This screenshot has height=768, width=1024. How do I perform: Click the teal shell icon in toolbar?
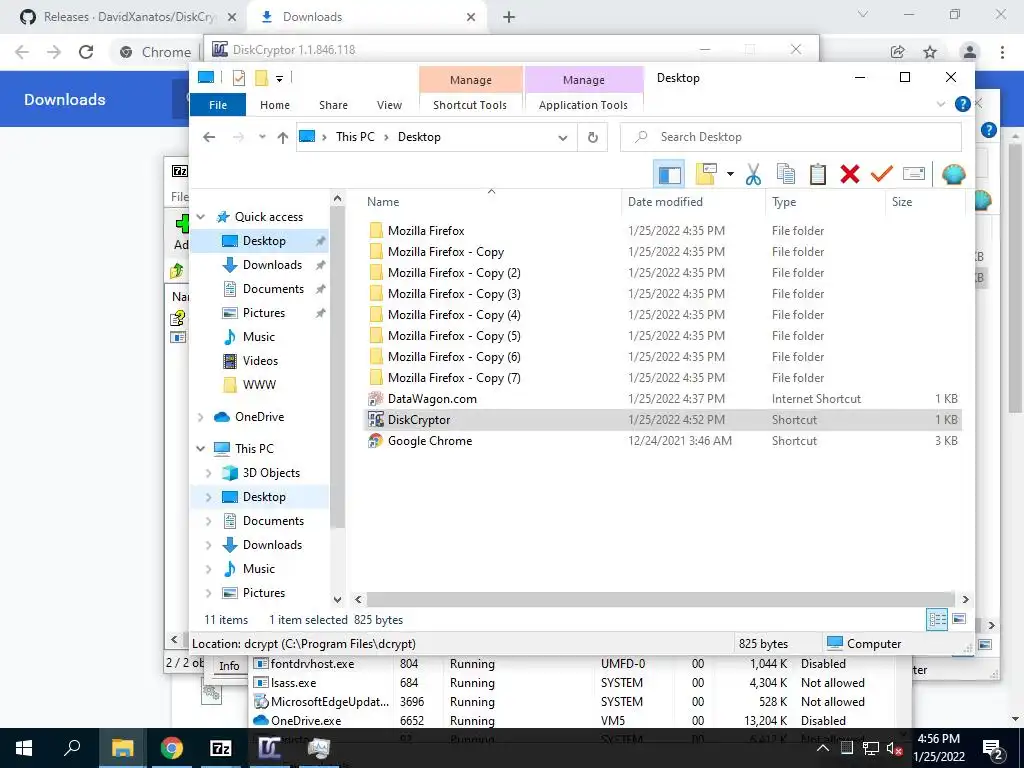click(953, 174)
